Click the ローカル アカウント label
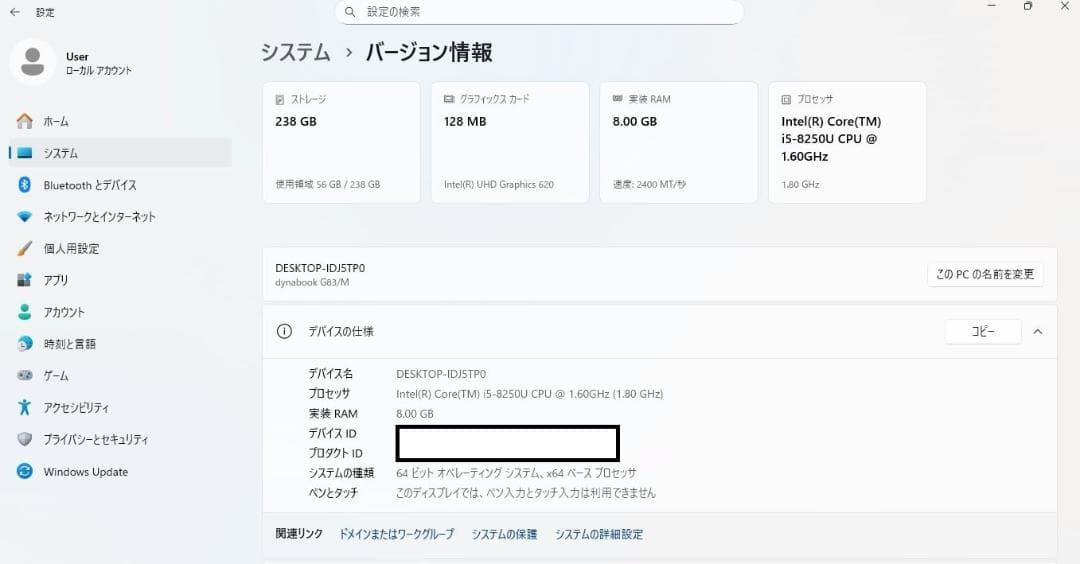 (98, 70)
